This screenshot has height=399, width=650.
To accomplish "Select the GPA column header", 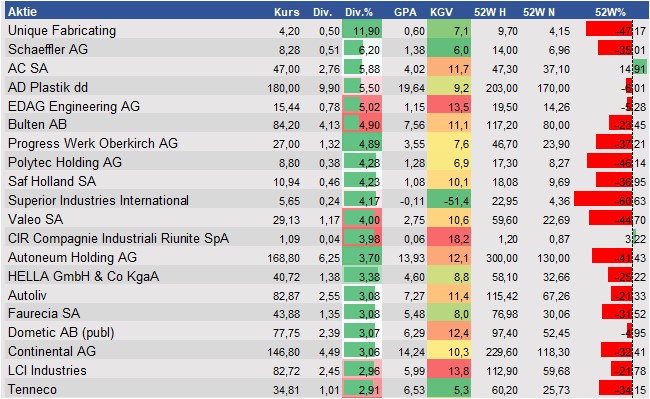I will click(x=405, y=12).
